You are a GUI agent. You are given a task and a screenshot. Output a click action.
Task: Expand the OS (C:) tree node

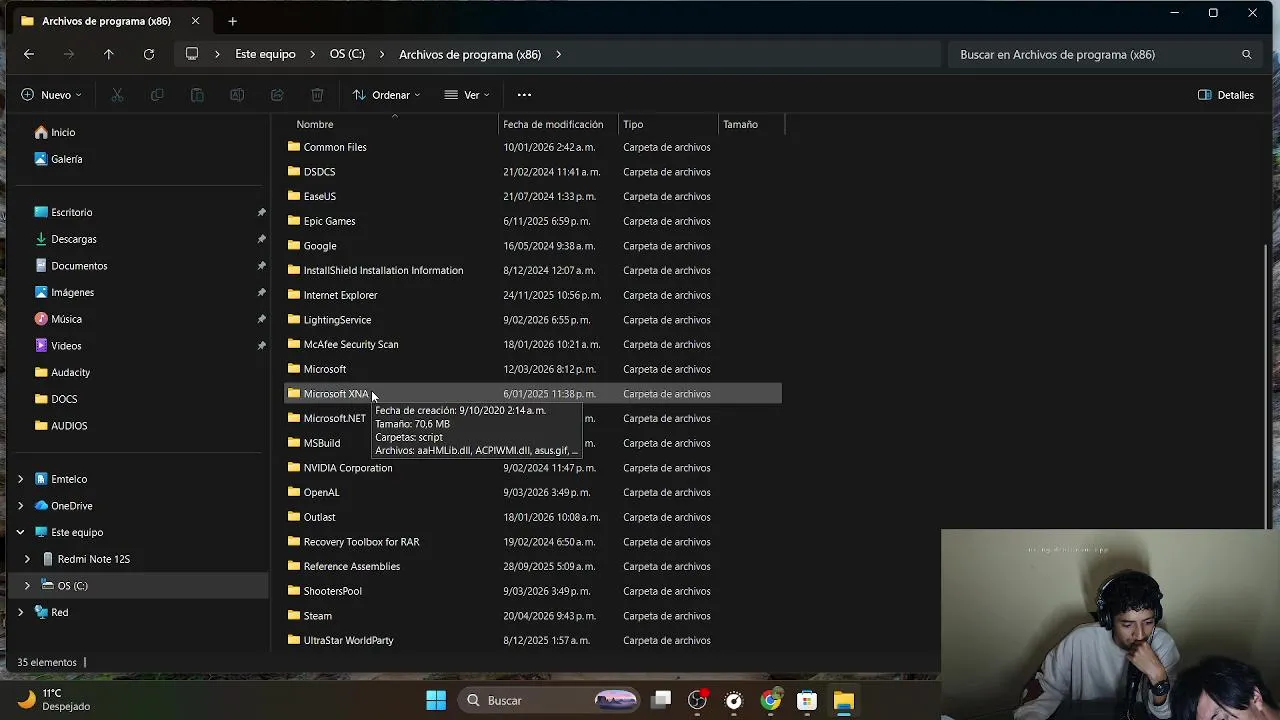point(27,586)
